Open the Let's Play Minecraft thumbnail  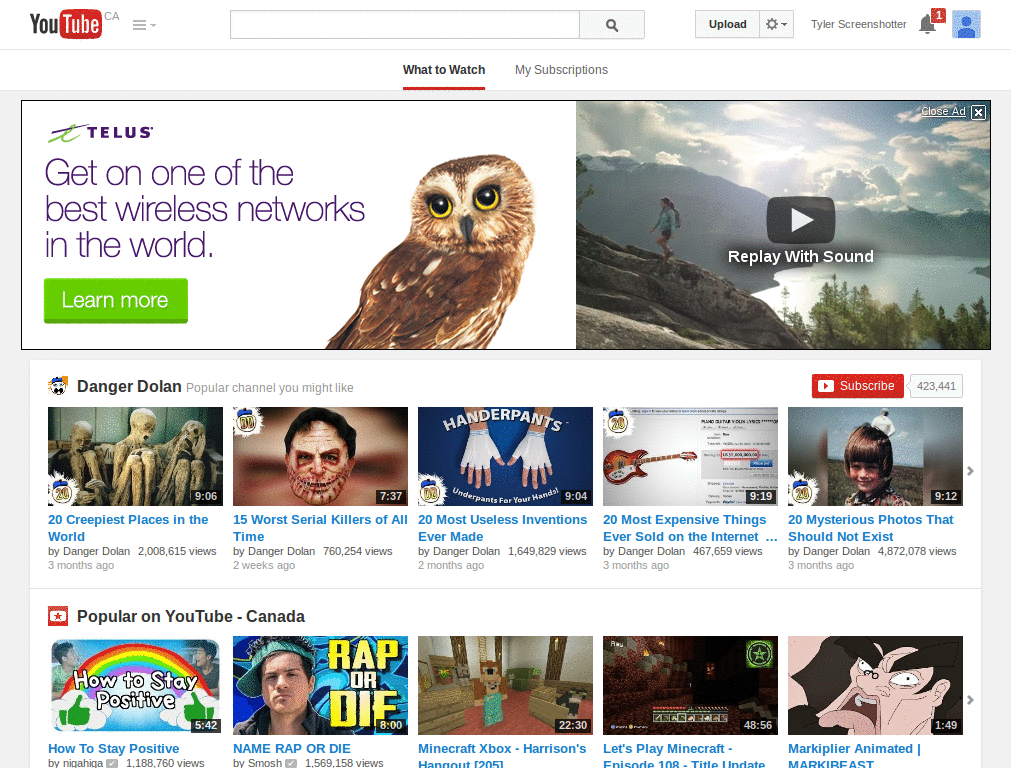690,686
